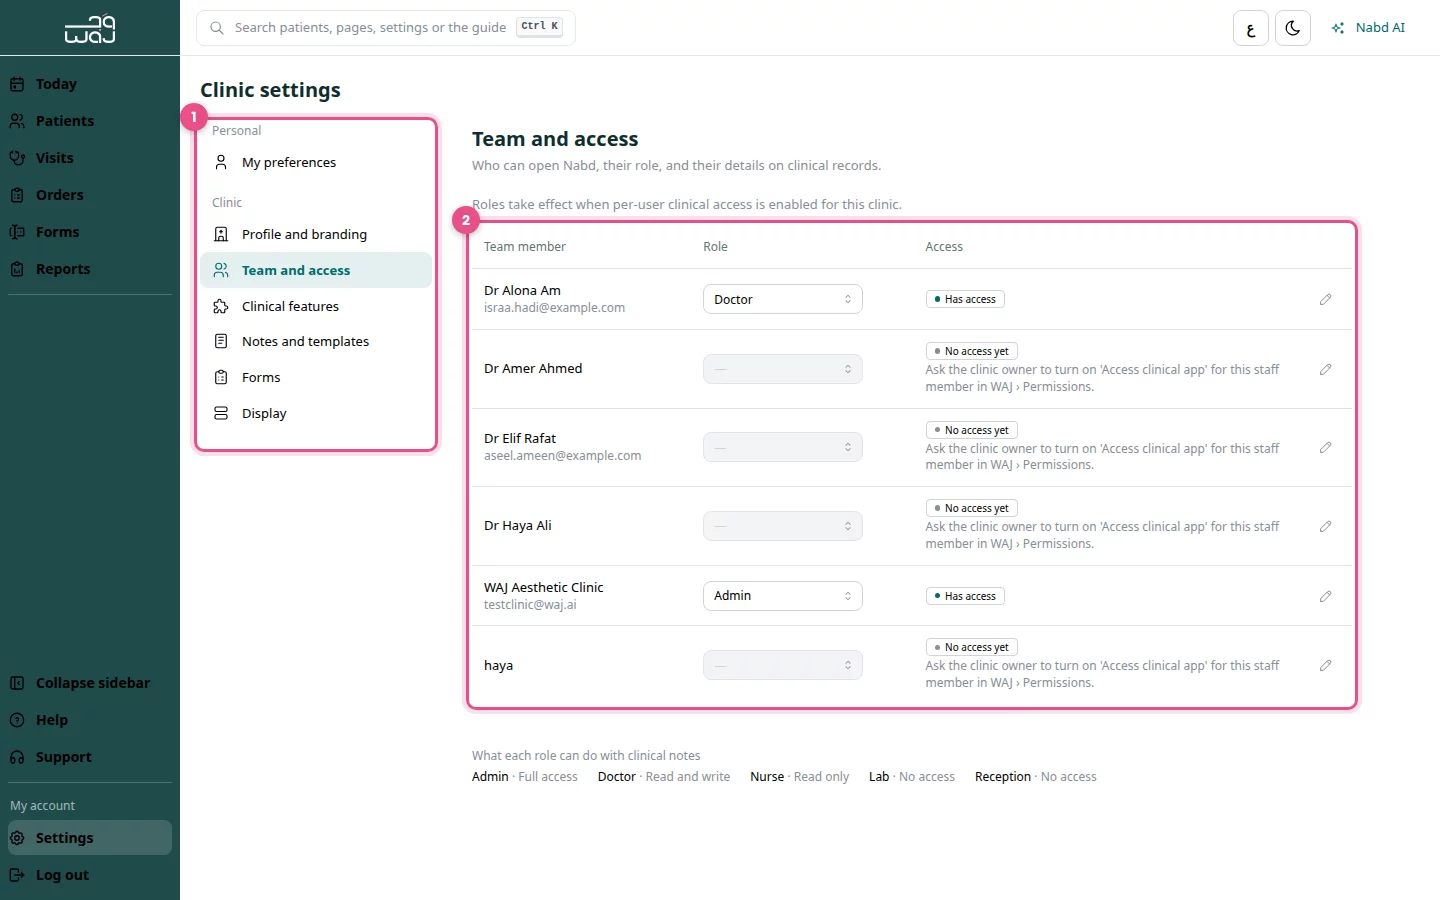The height and width of the screenshot is (900, 1440).
Task: Open role dropdown in haya's row
Action: [783, 665]
